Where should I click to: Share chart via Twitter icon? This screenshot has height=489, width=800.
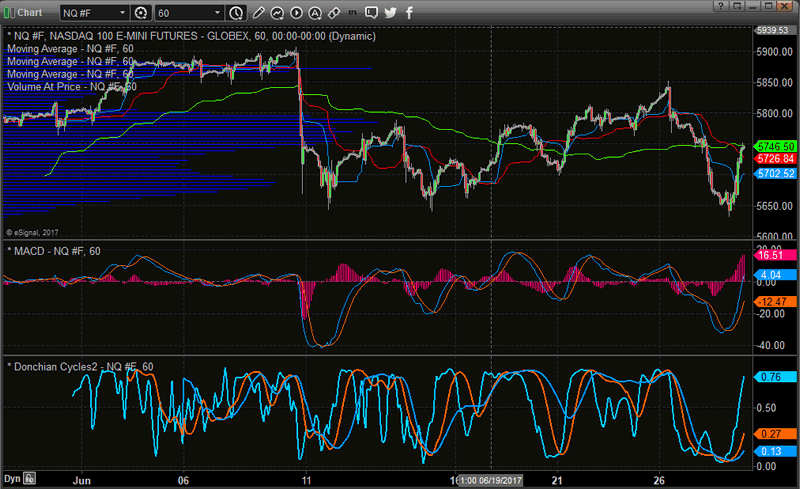[x=390, y=13]
